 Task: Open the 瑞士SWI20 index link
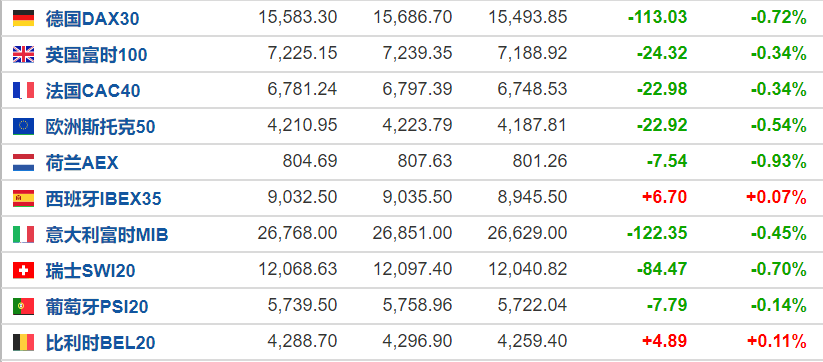click(90, 271)
